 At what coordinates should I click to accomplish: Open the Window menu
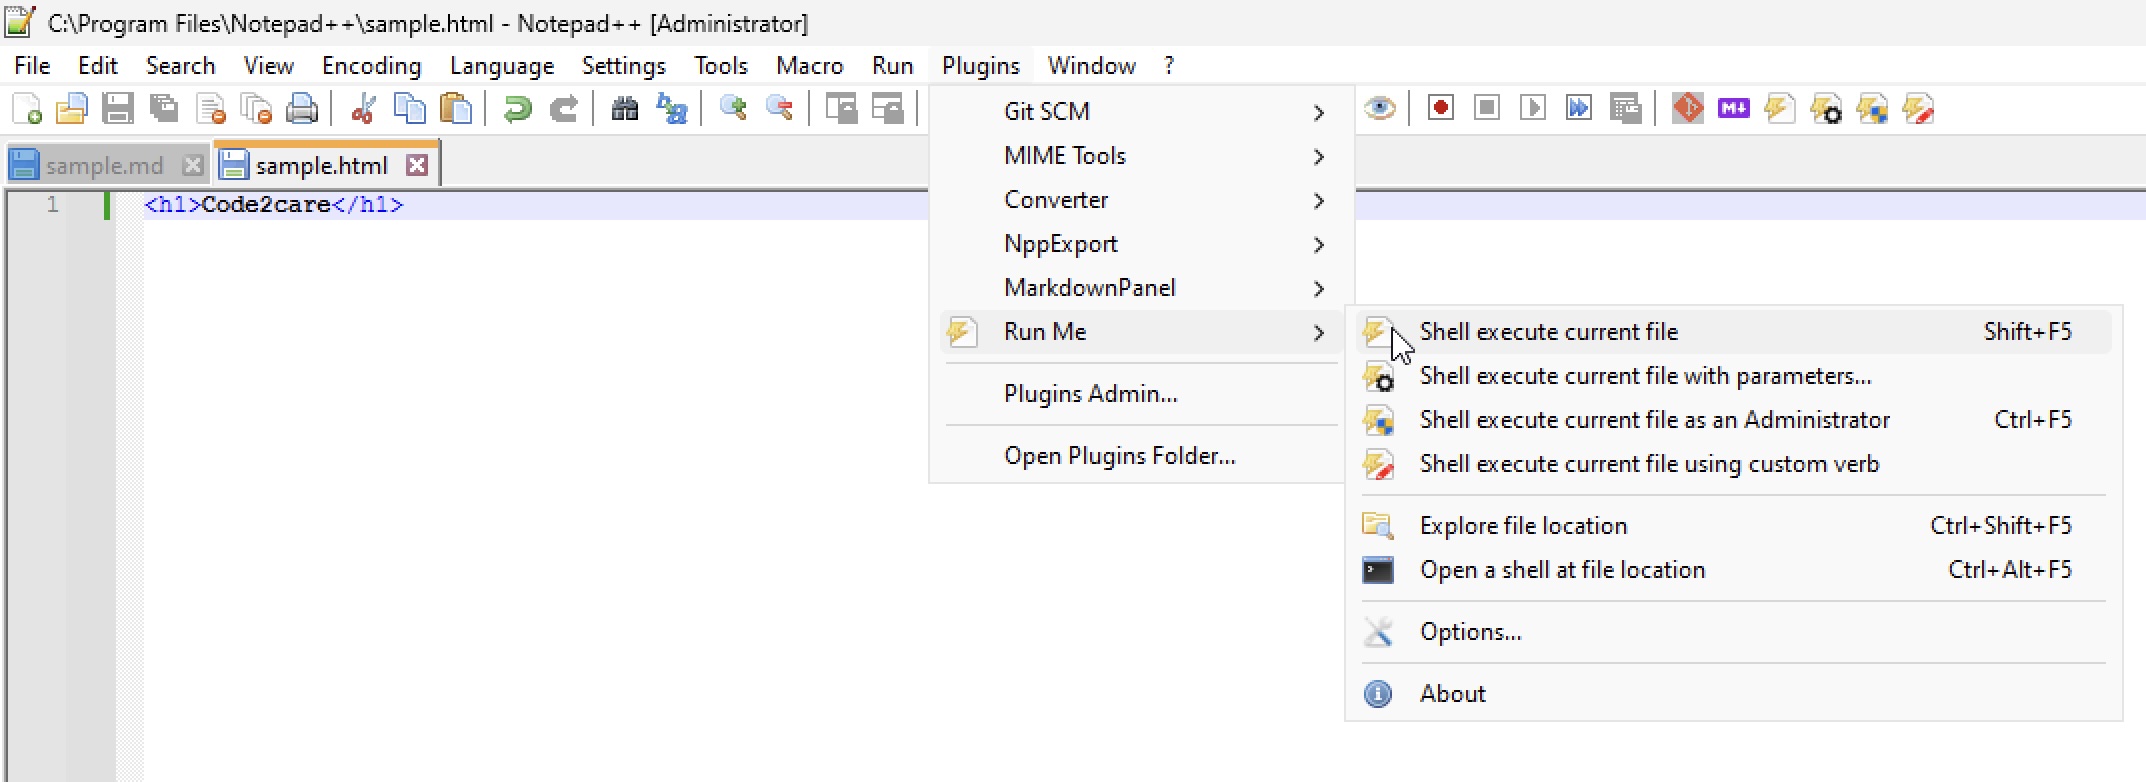[1092, 66]
